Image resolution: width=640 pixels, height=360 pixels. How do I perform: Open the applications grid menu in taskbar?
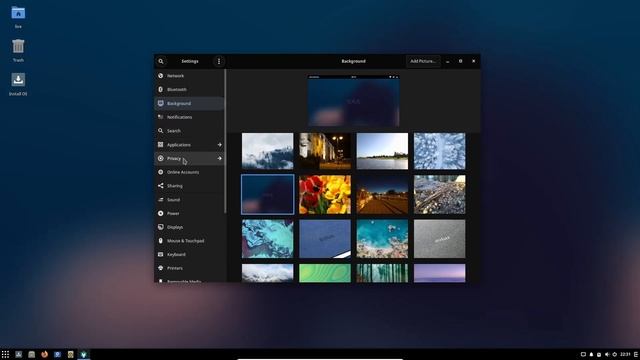(x=5, y=354)
